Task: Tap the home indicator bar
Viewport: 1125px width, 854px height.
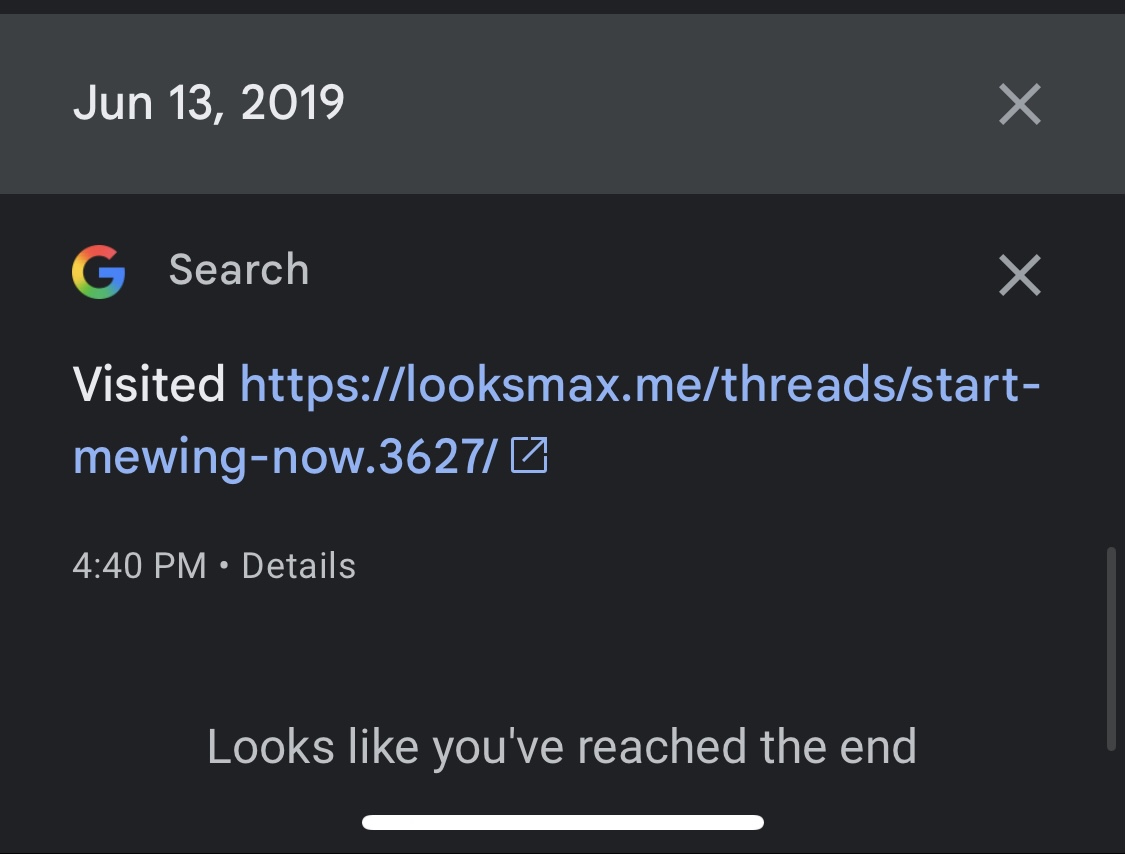Action: pos(562,823)
